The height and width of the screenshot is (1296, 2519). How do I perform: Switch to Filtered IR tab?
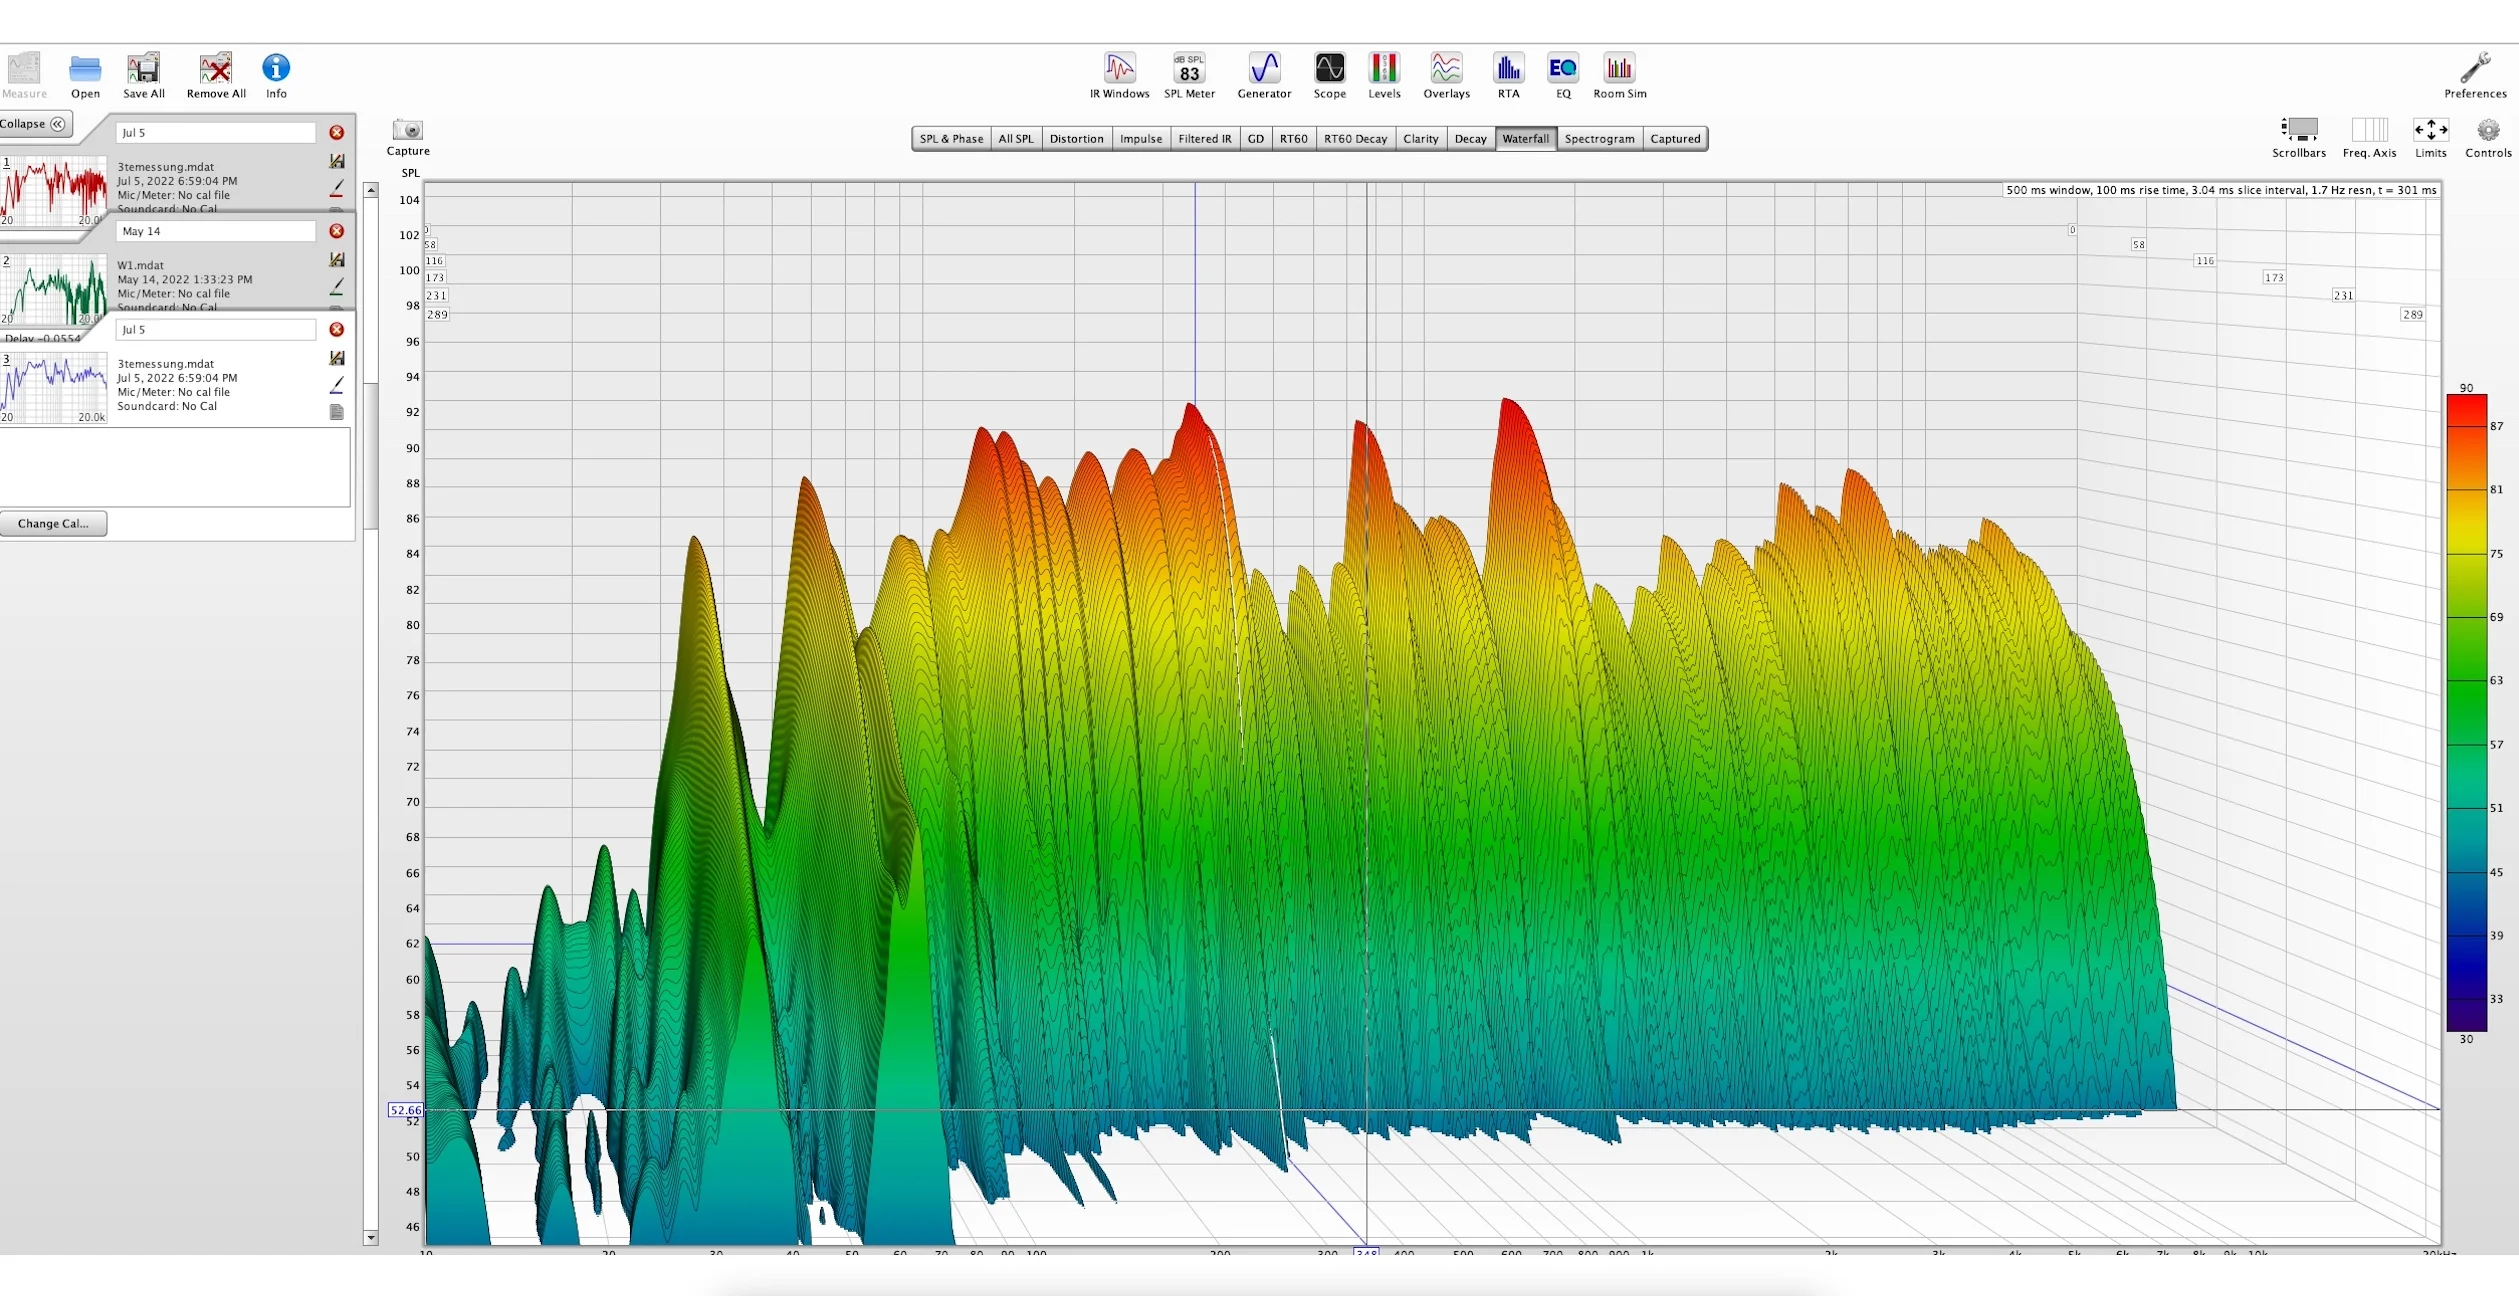click(x=1204, y=139)
